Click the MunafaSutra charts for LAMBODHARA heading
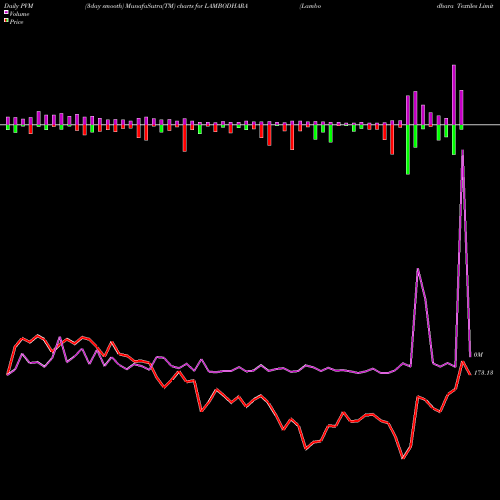 (x=166, y=6)
